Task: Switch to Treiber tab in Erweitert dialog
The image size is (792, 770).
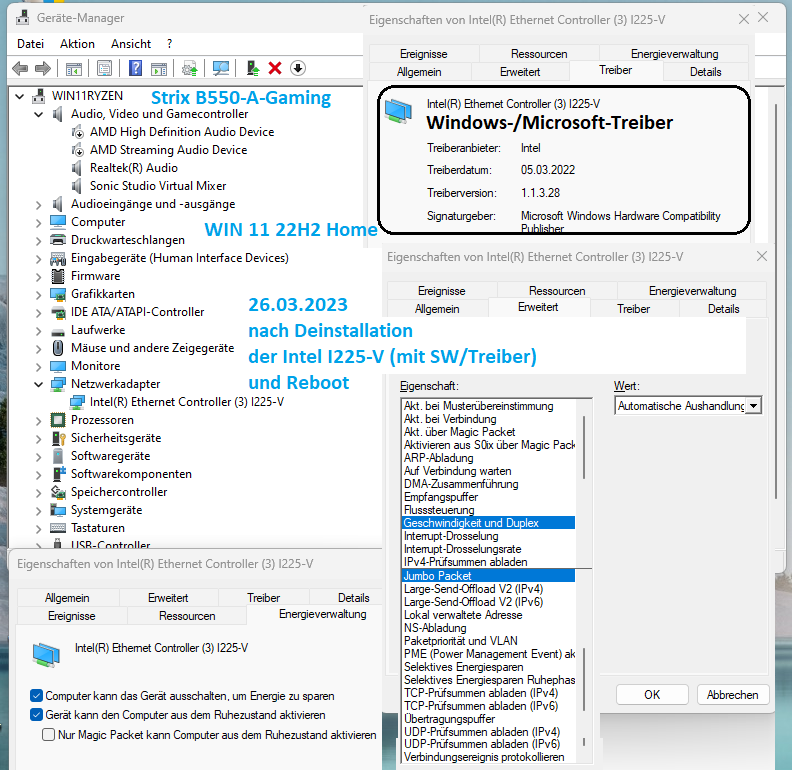Action: pyautogui.click(x=633, y=309)
